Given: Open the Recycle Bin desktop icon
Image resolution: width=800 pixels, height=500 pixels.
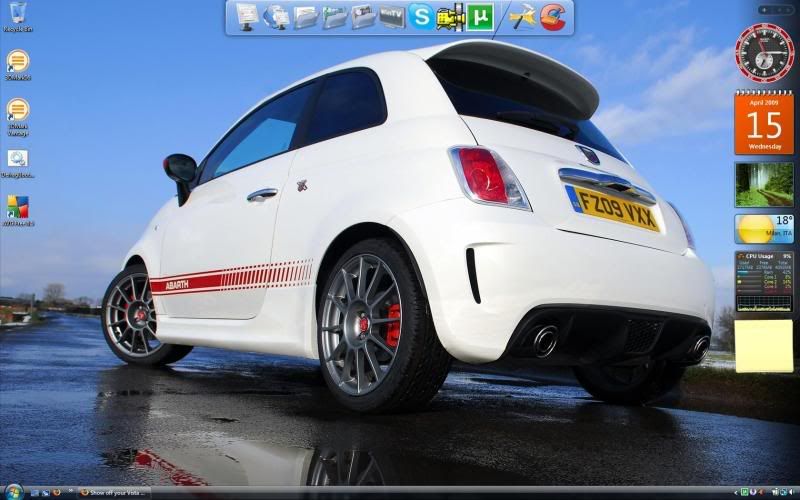Looking at the screenshot, I should (x=18, y=16).
